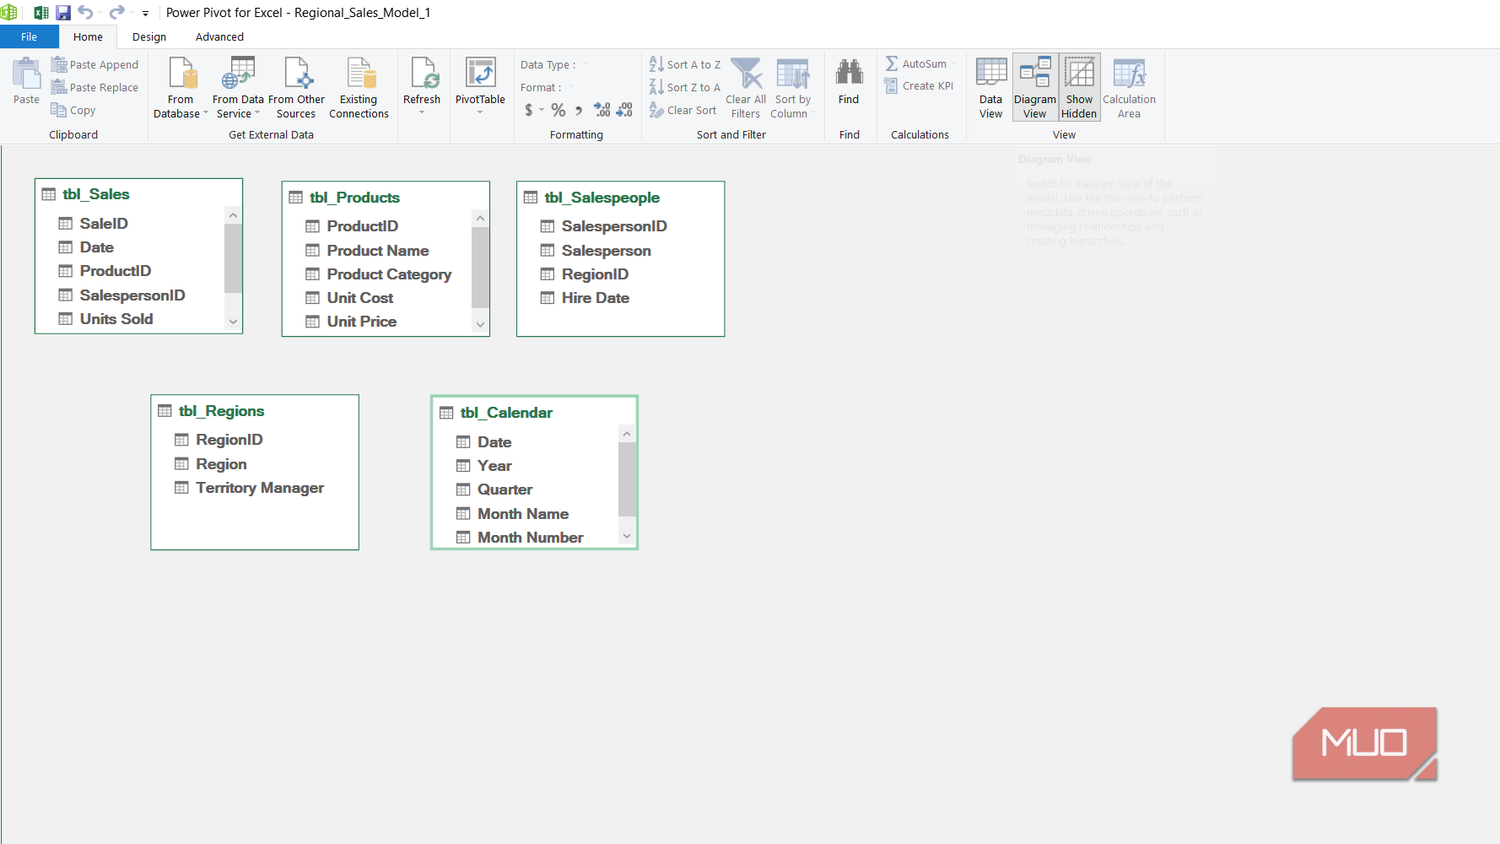Sort Z to A
The image size is (1500, 844).
click(685, 88)
